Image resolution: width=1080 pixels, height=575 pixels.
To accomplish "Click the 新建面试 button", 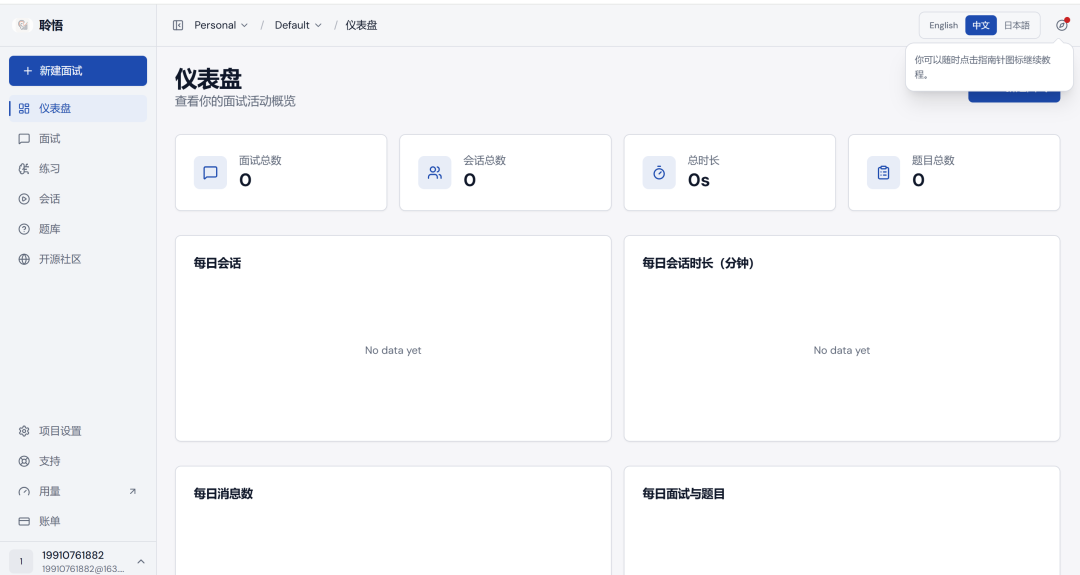I will (x=78, y=71).
